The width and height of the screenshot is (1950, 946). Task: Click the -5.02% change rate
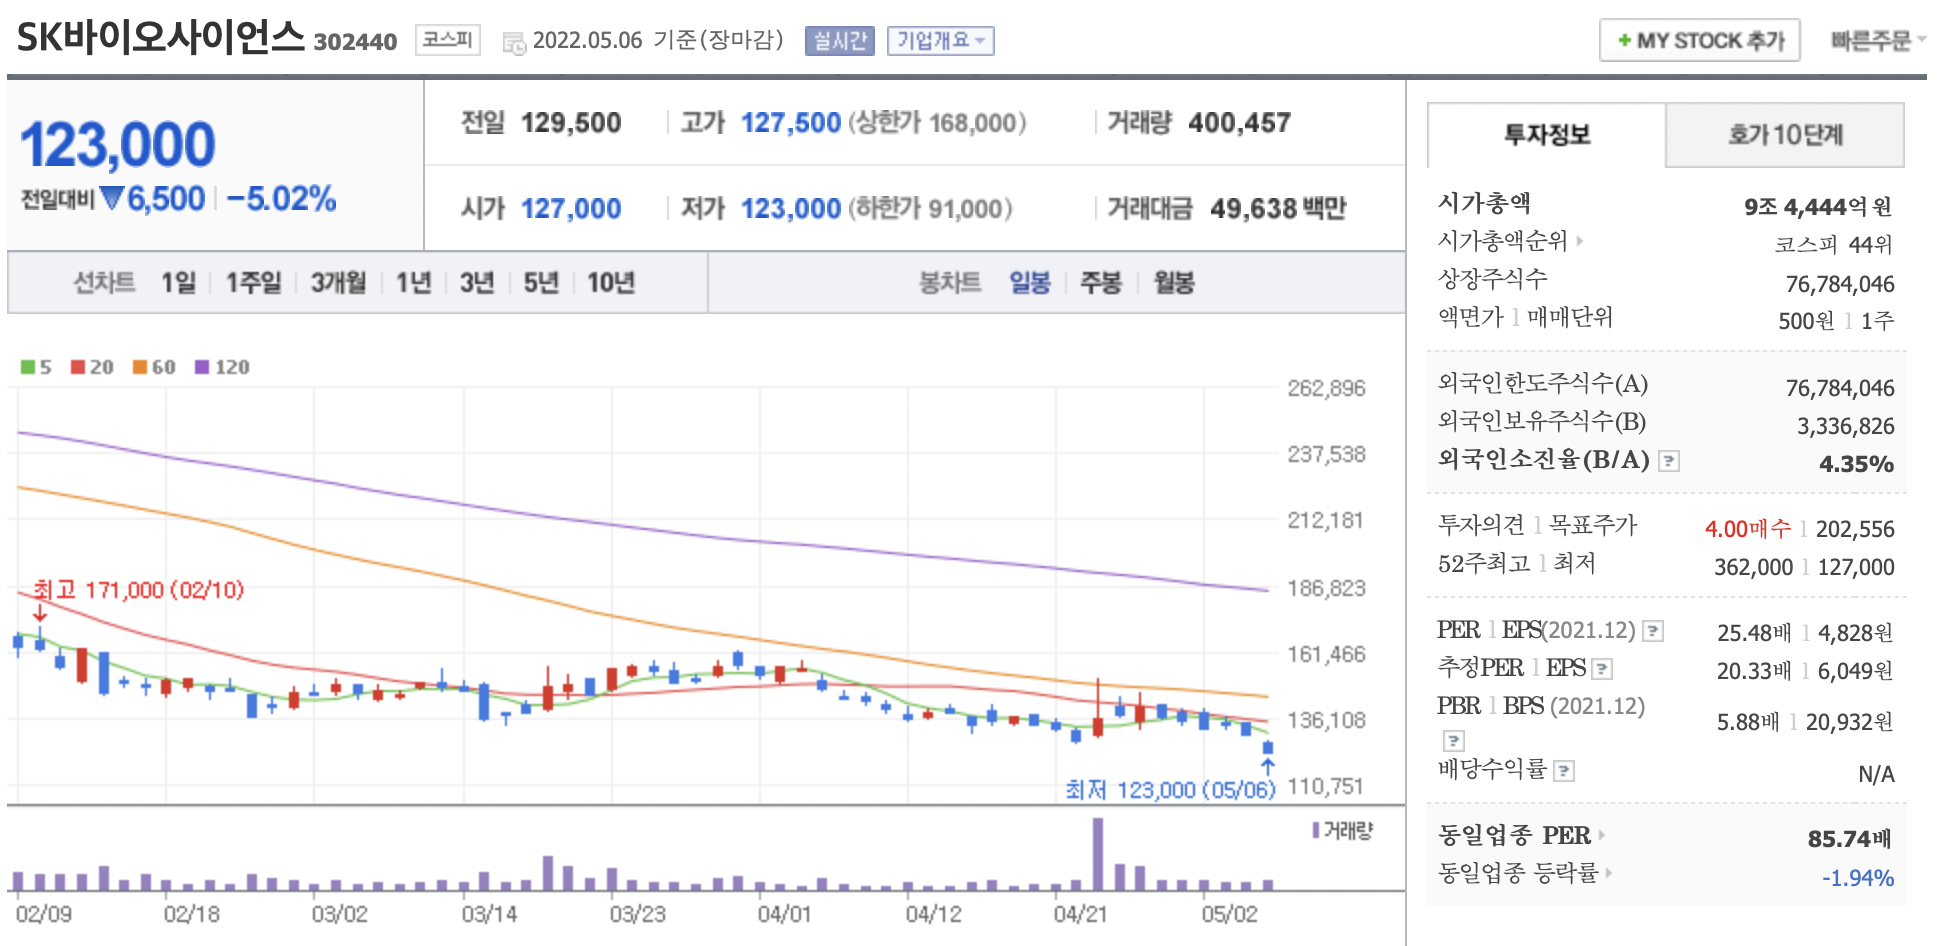[281, 198]
